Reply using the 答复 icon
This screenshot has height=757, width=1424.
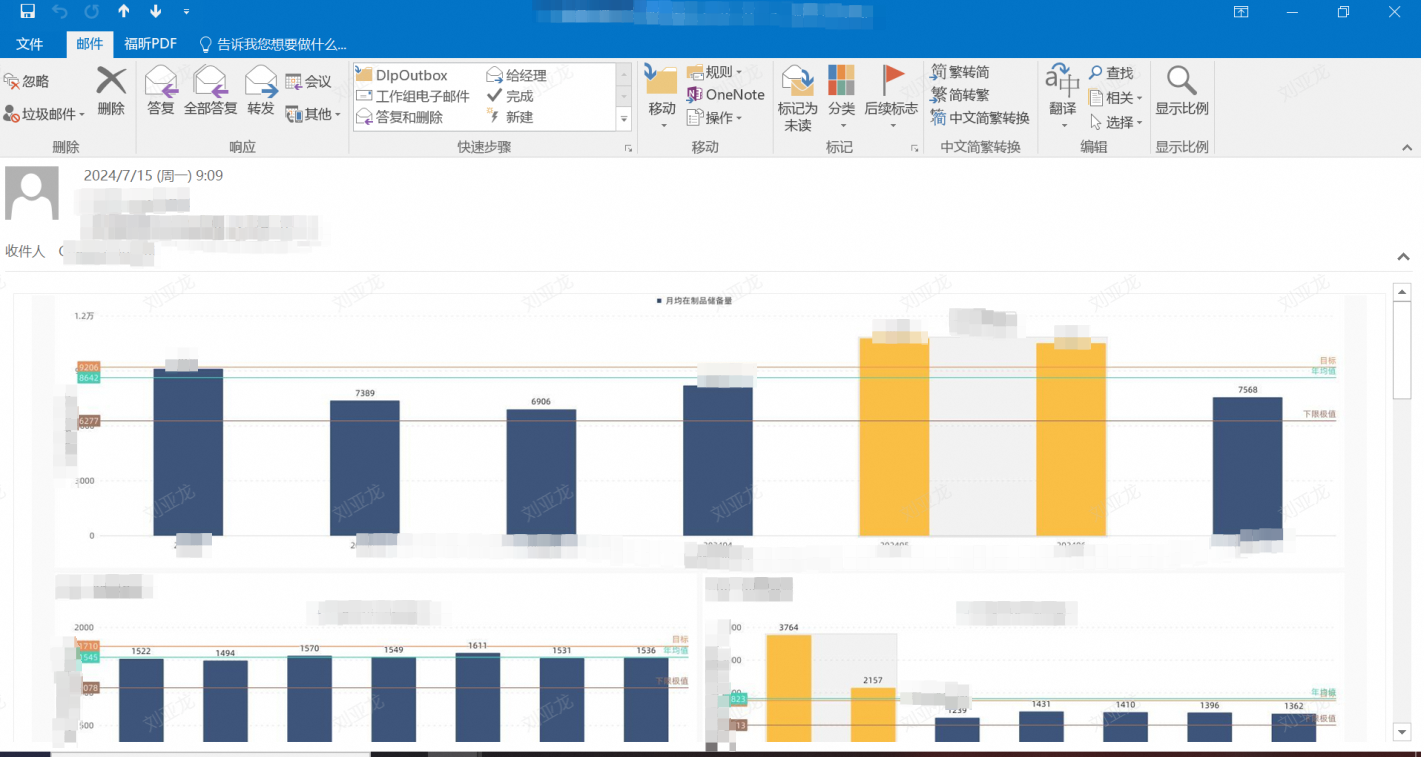coord(161,92)
